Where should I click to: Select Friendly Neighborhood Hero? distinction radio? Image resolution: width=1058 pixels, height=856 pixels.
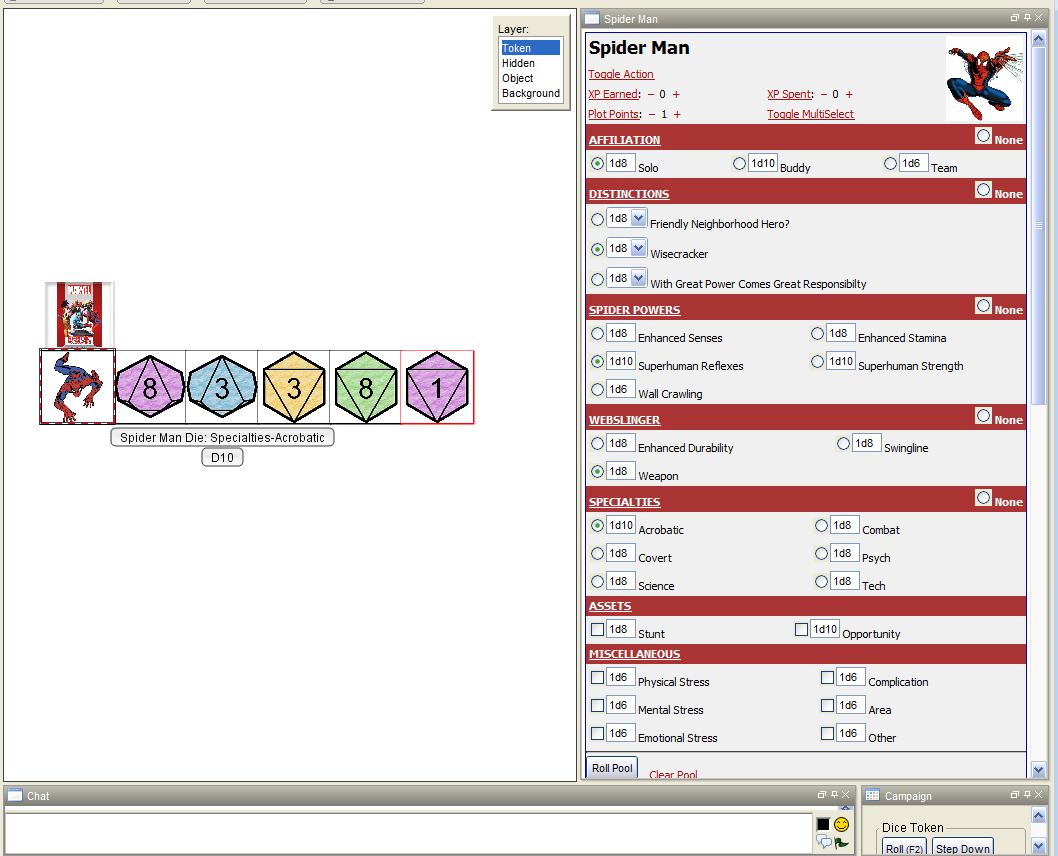(x=597, y=219)
